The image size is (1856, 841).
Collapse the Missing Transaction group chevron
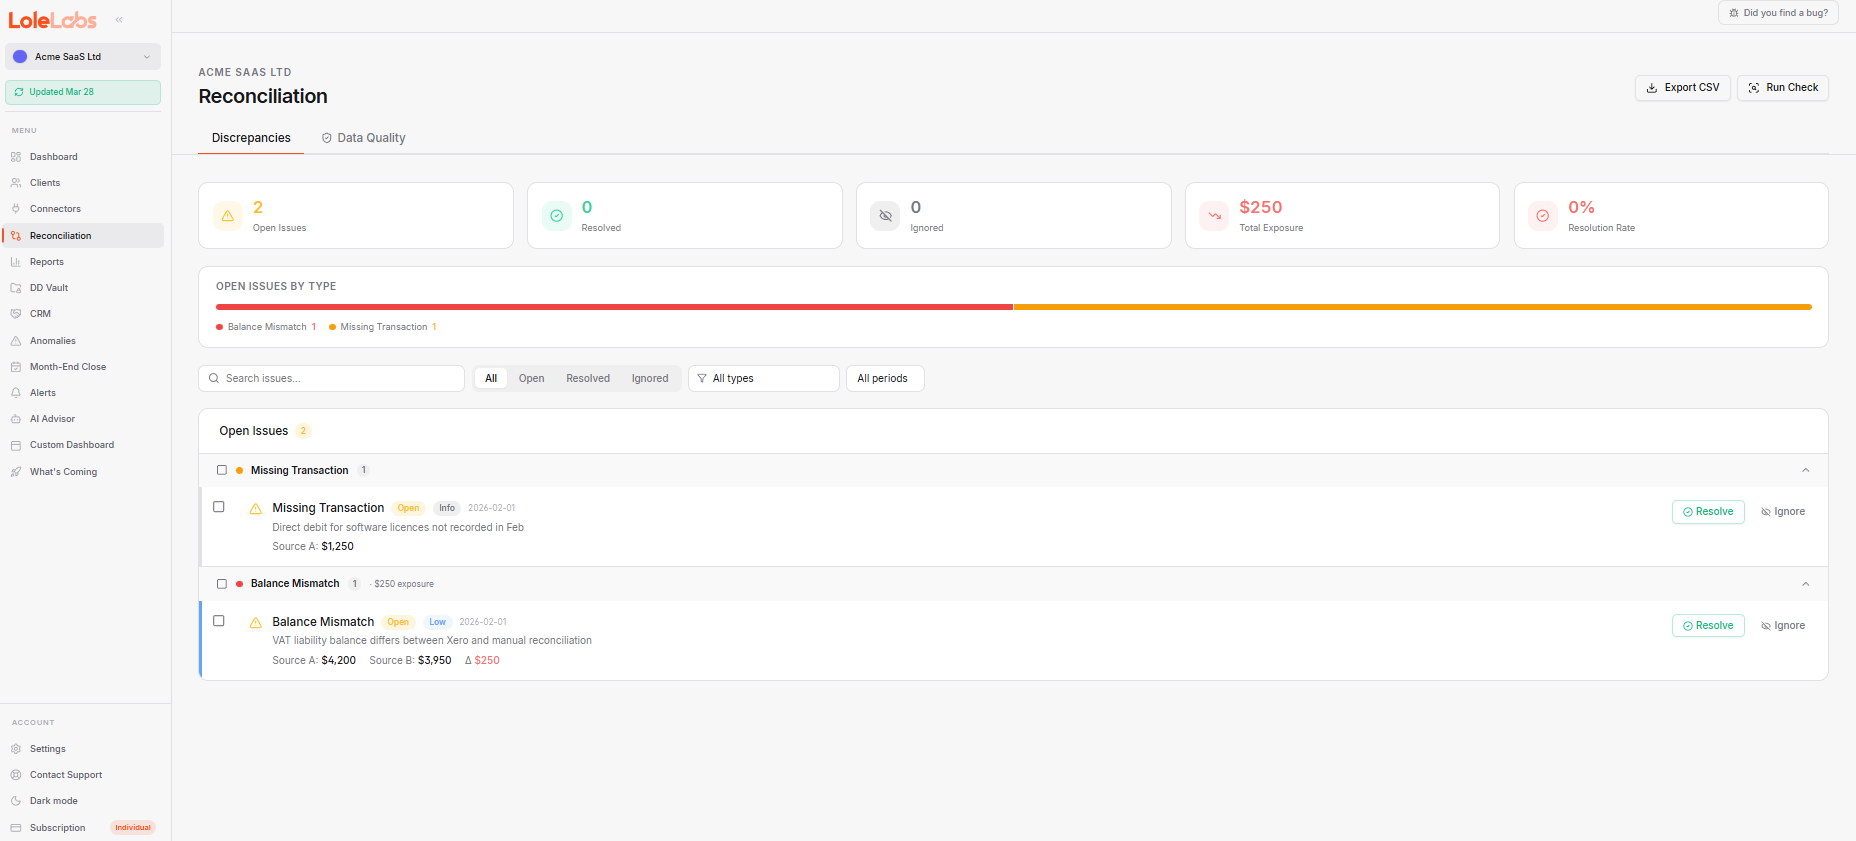[1805, 470]
